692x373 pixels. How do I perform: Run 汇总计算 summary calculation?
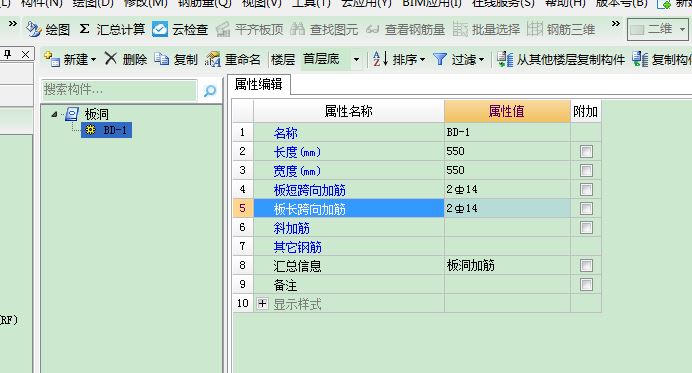(112, 30)
